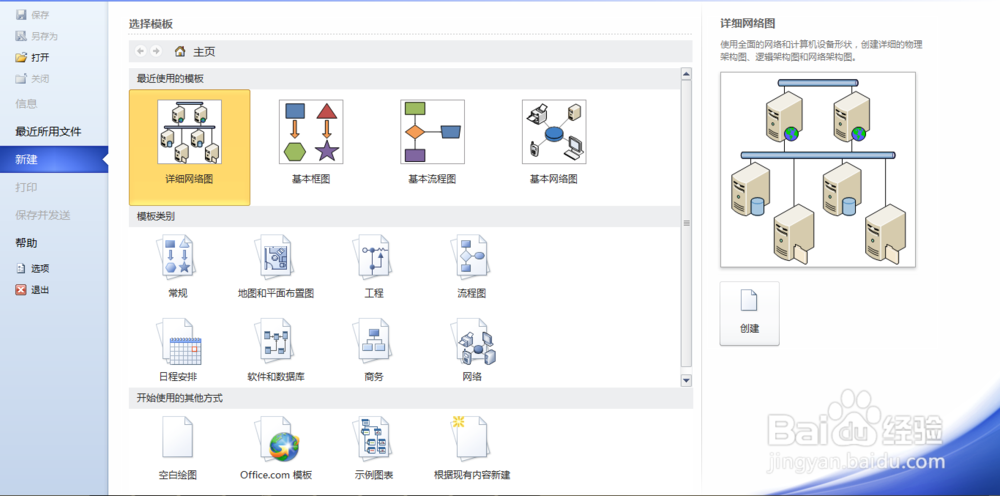Click 另存为 in the sidebar

pyautogui.click(x=36, y=36)
